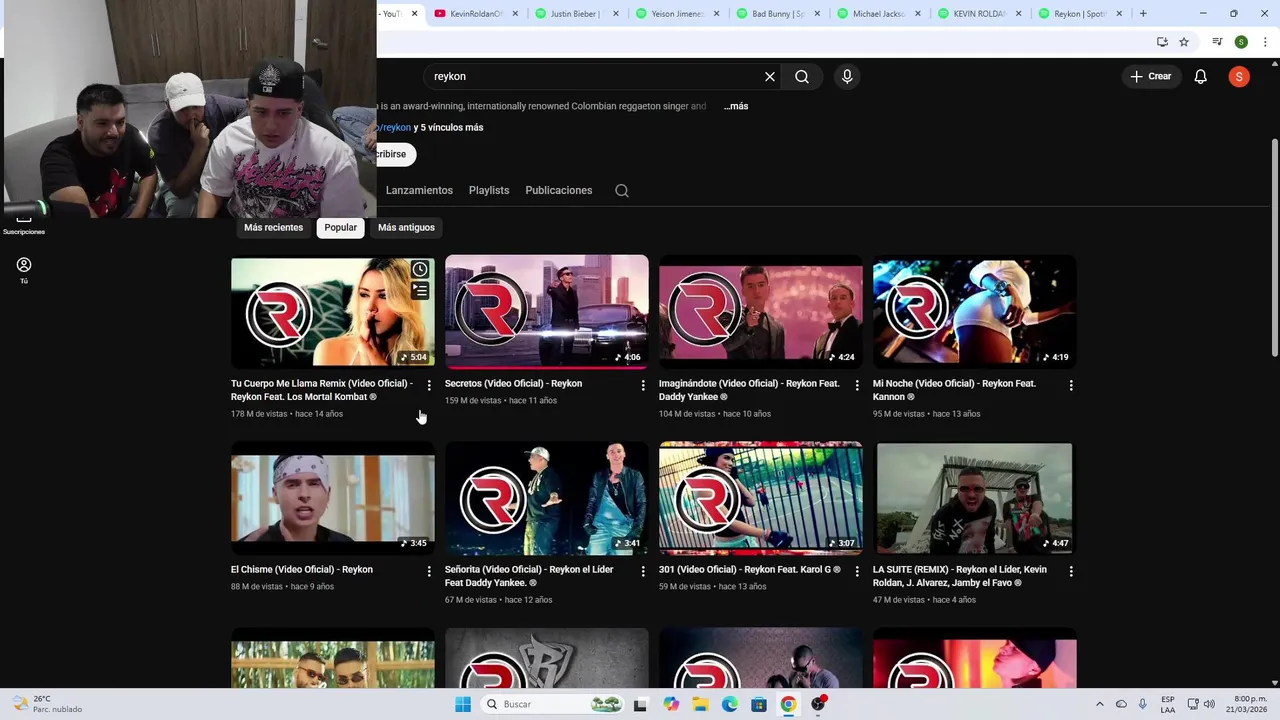Show hidden system tray icons
The image size is (1280, 720).
(x=1100, y=704)
